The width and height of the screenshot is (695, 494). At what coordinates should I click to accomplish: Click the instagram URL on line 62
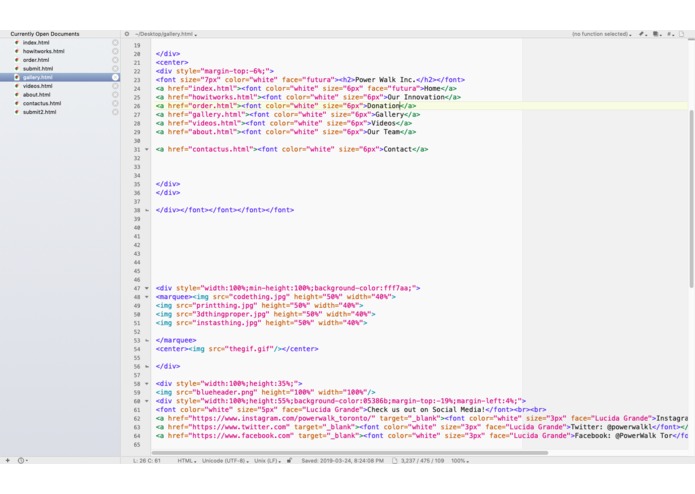pos(284,418)
